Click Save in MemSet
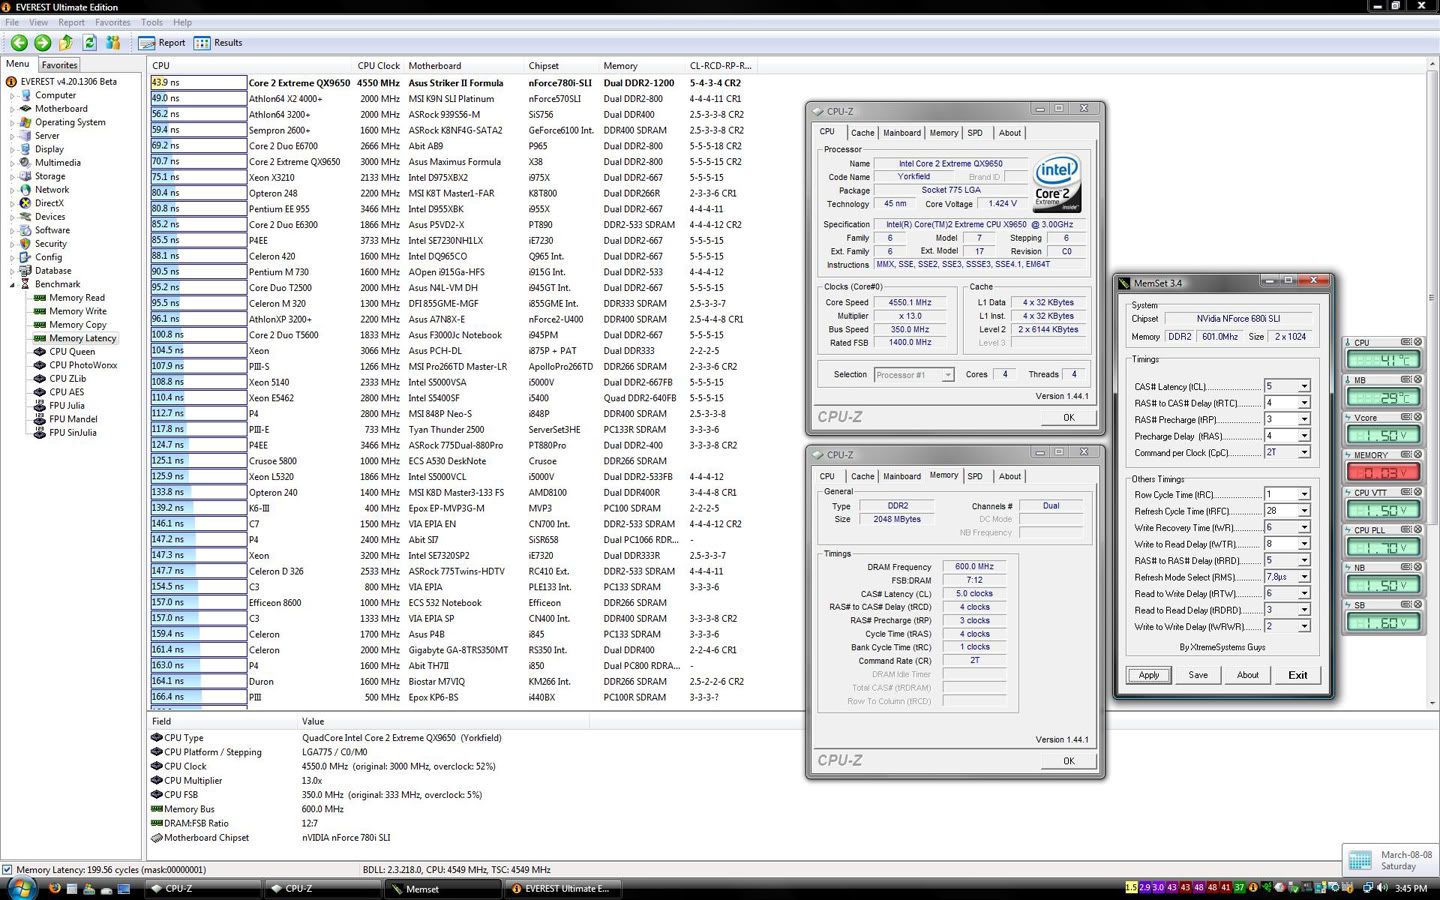This screenshot has width=1440, height=900. pyautogui.click(x=1198, y=675)
